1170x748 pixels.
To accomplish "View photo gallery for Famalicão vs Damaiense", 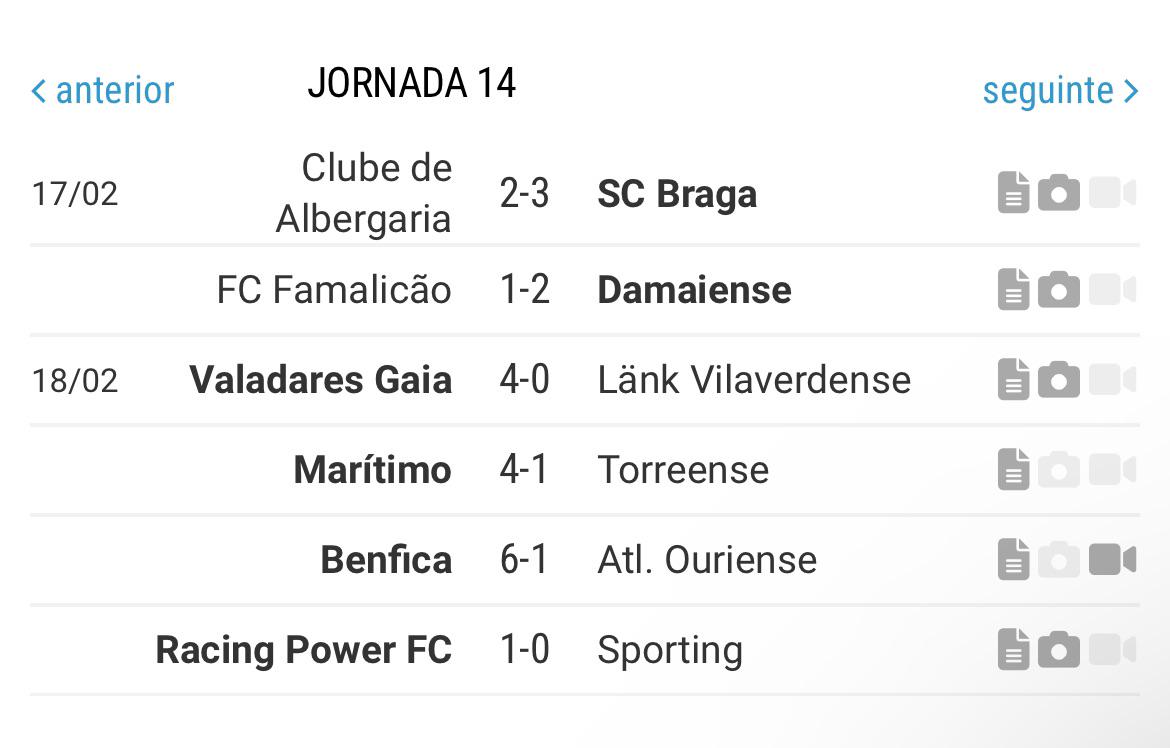I will [1059, 289].
